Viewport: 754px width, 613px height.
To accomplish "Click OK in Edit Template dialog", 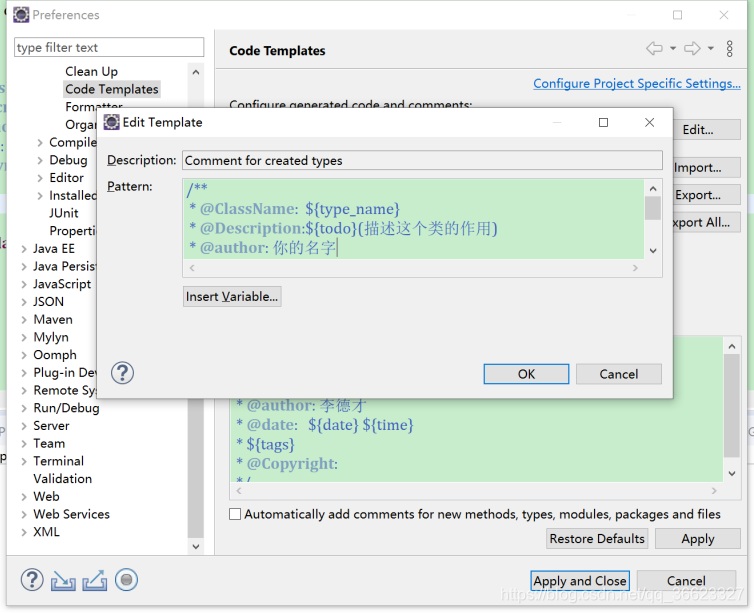I will point(526,374).
